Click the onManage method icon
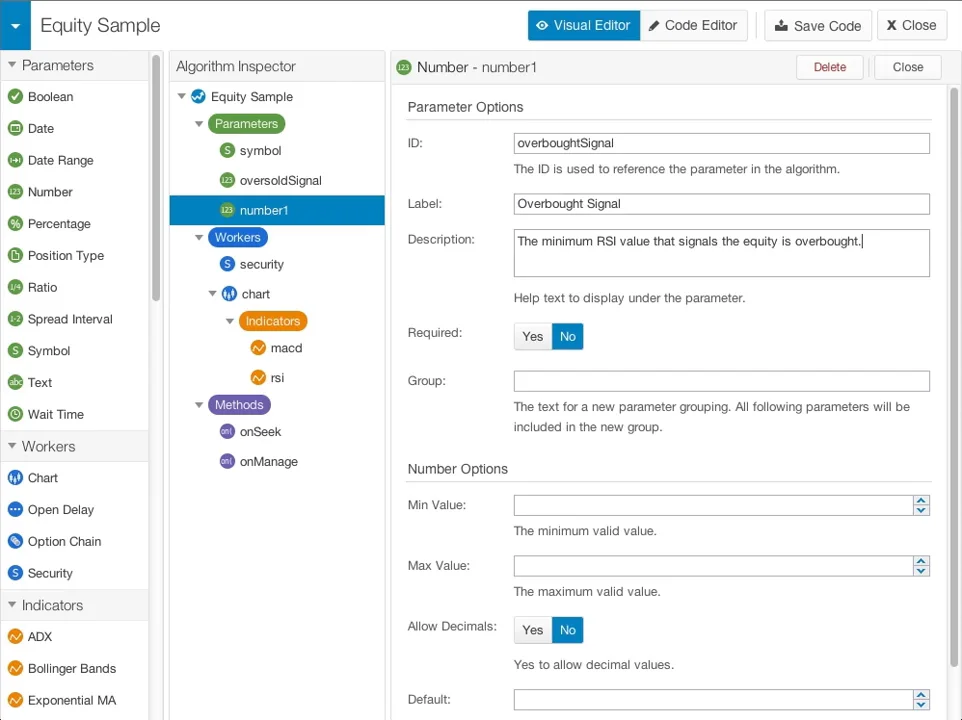The image size is (962, 720). pos(227,461)
